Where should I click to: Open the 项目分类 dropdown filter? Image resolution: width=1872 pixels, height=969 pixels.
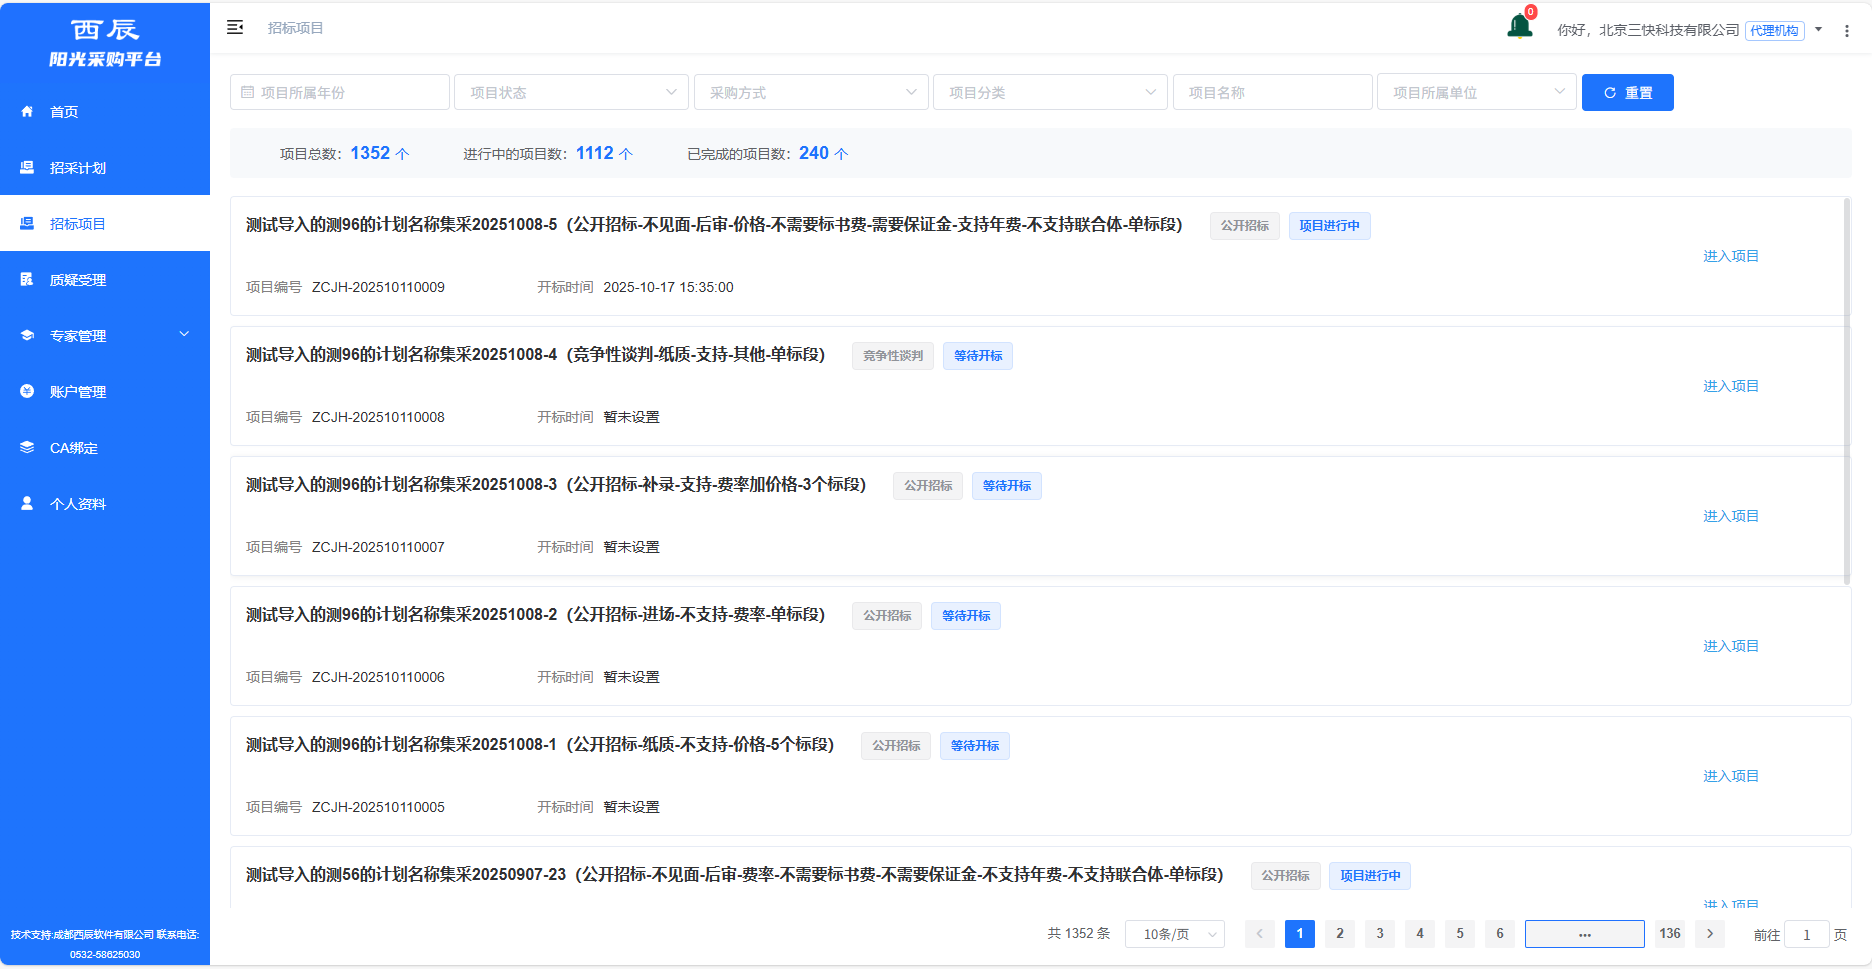tap(1050, 92)
